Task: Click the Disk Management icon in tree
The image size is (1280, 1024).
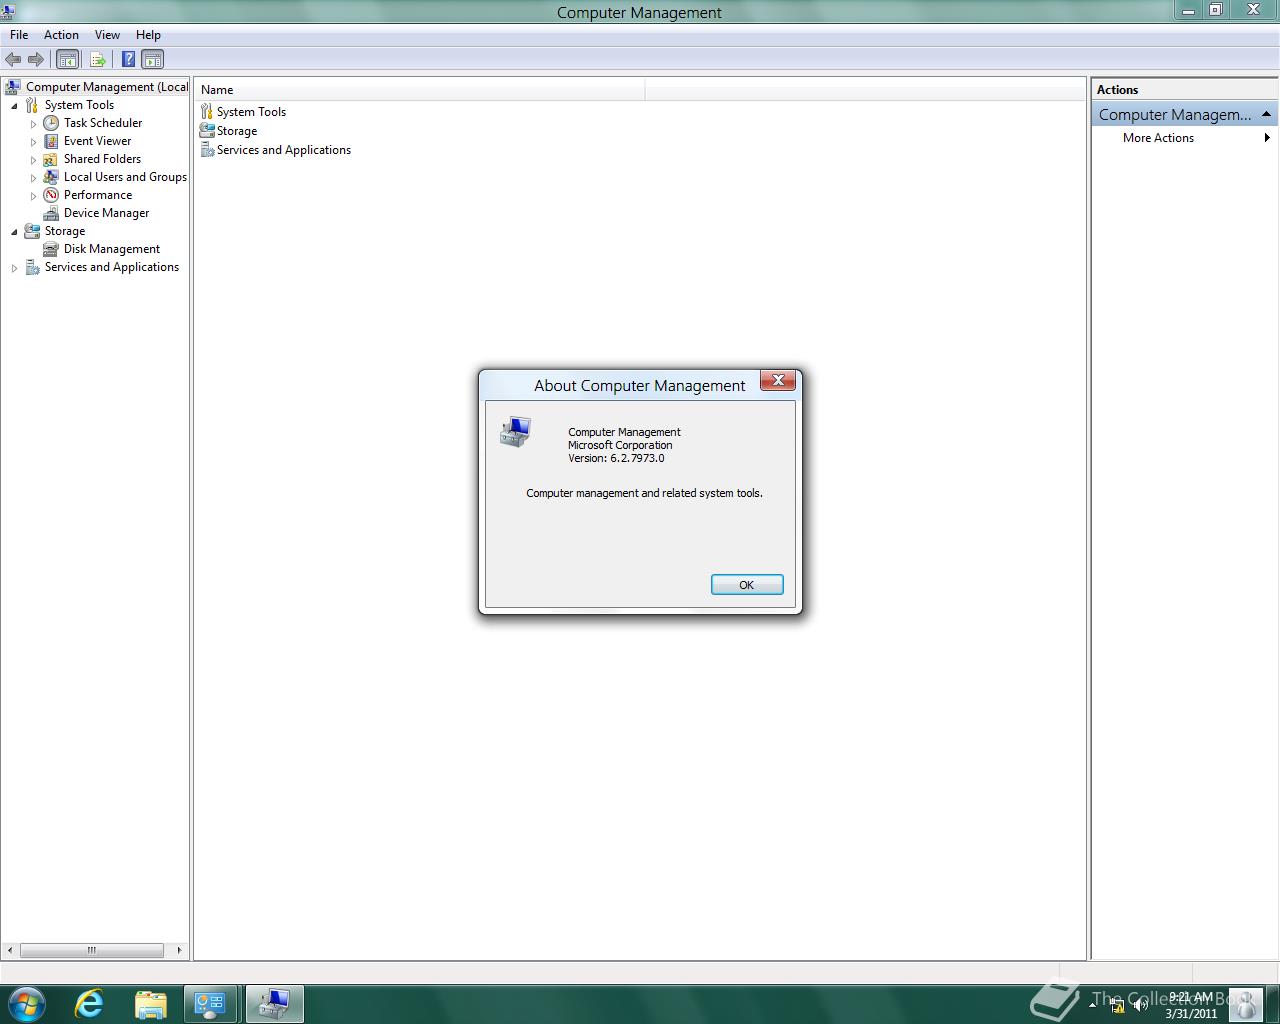Action: click(51, 249)
